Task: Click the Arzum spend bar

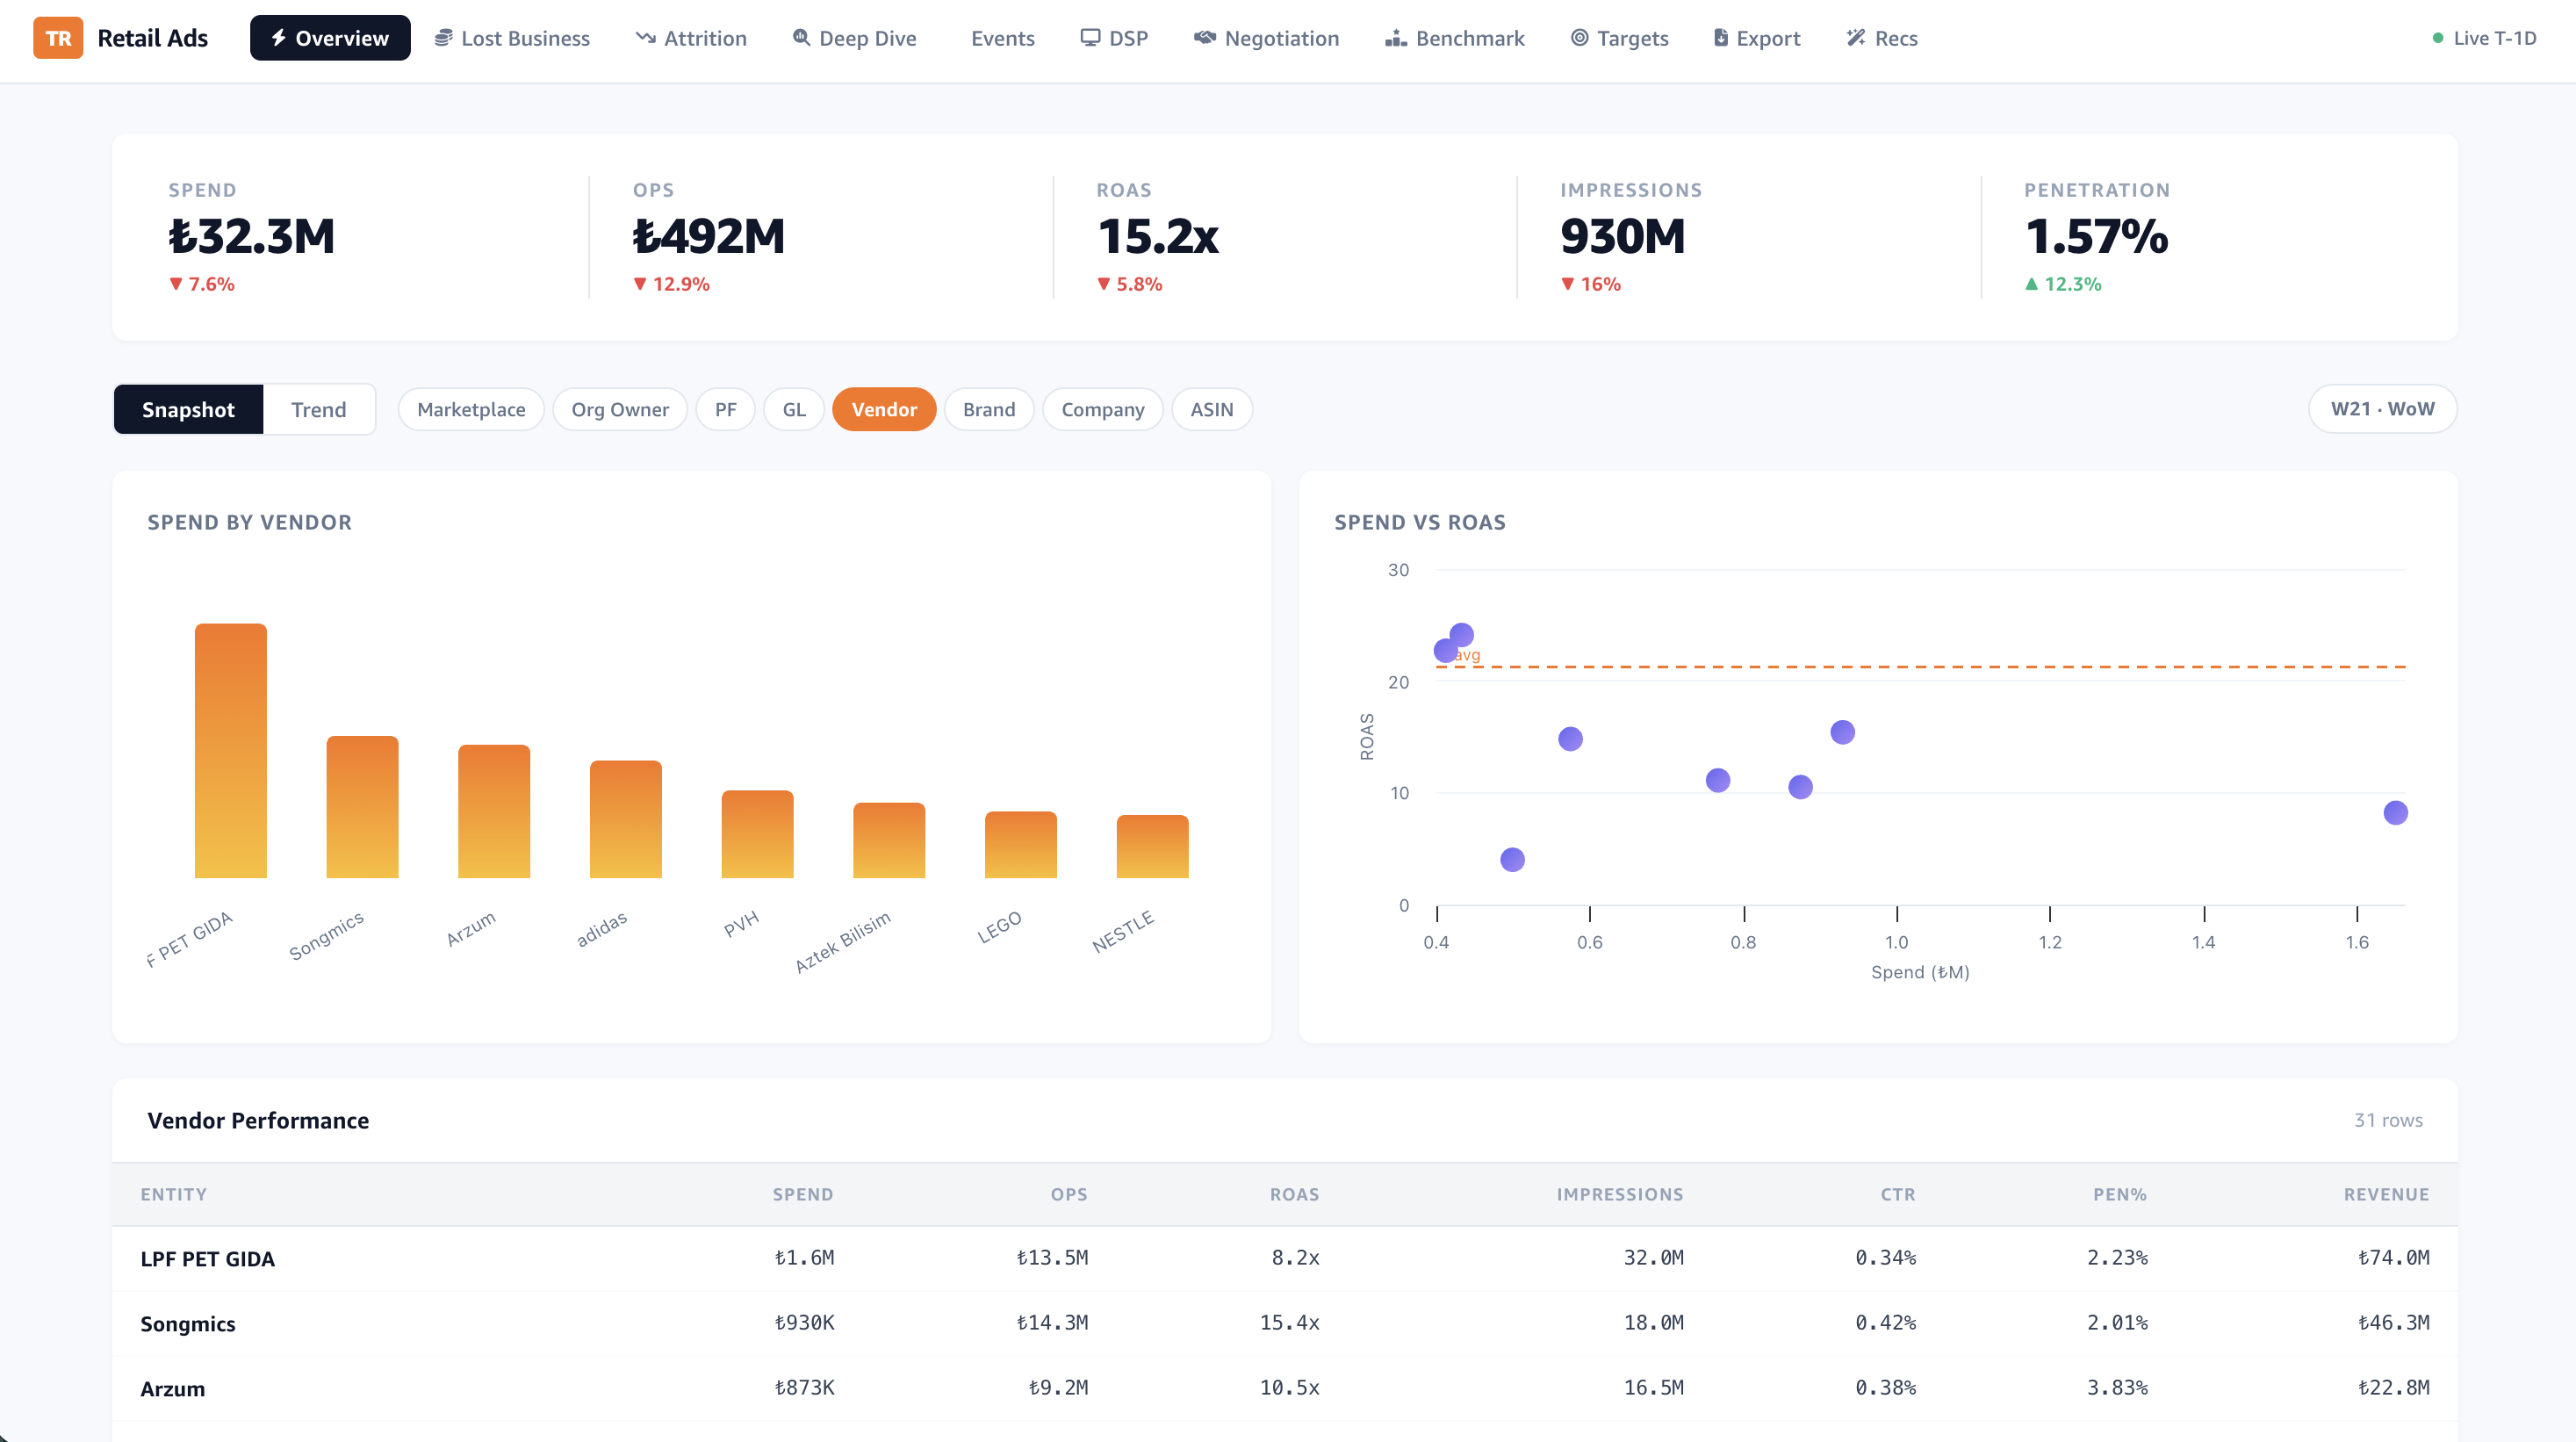Action: point(494,811)
